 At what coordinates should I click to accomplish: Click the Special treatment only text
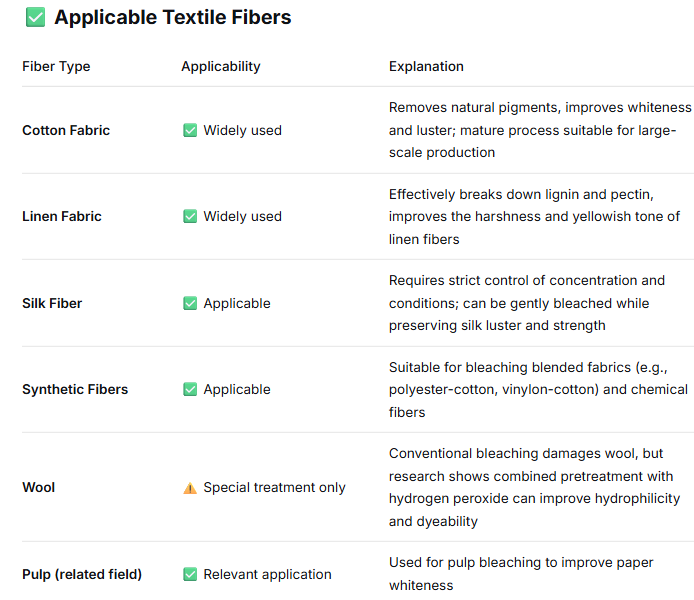click(274, 488)
